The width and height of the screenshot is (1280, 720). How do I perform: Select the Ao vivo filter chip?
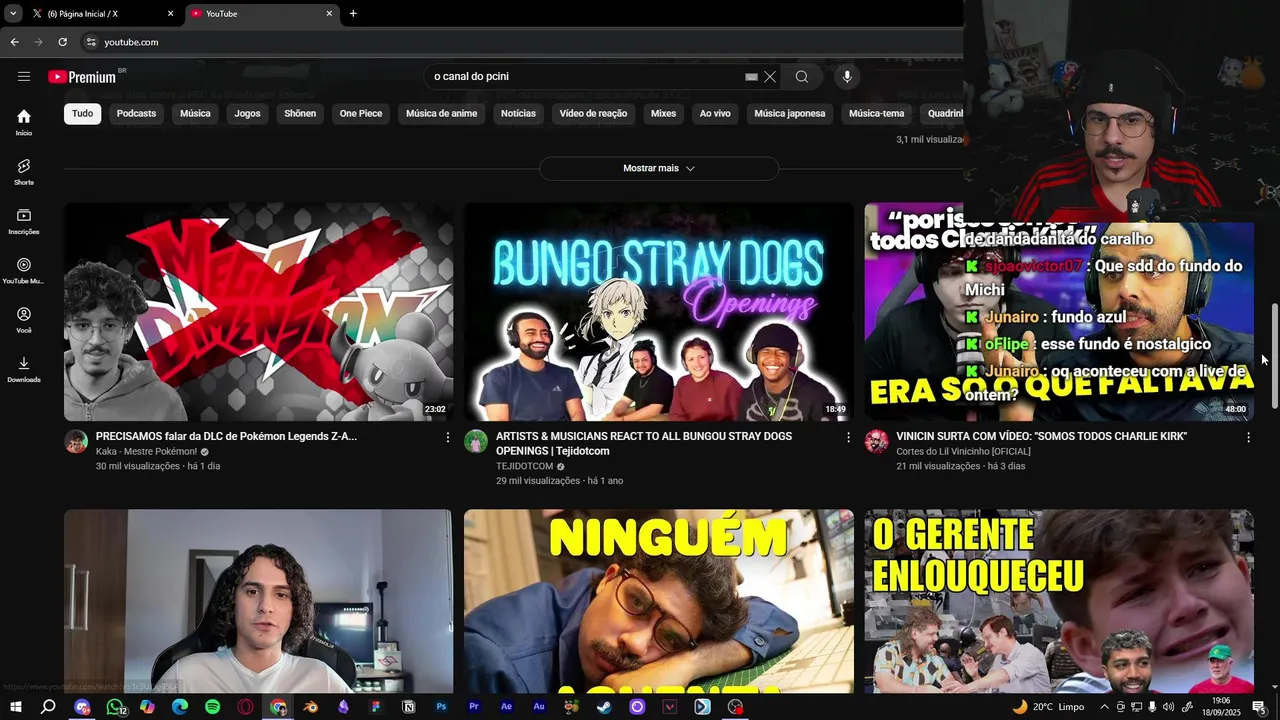pos(715,114)
